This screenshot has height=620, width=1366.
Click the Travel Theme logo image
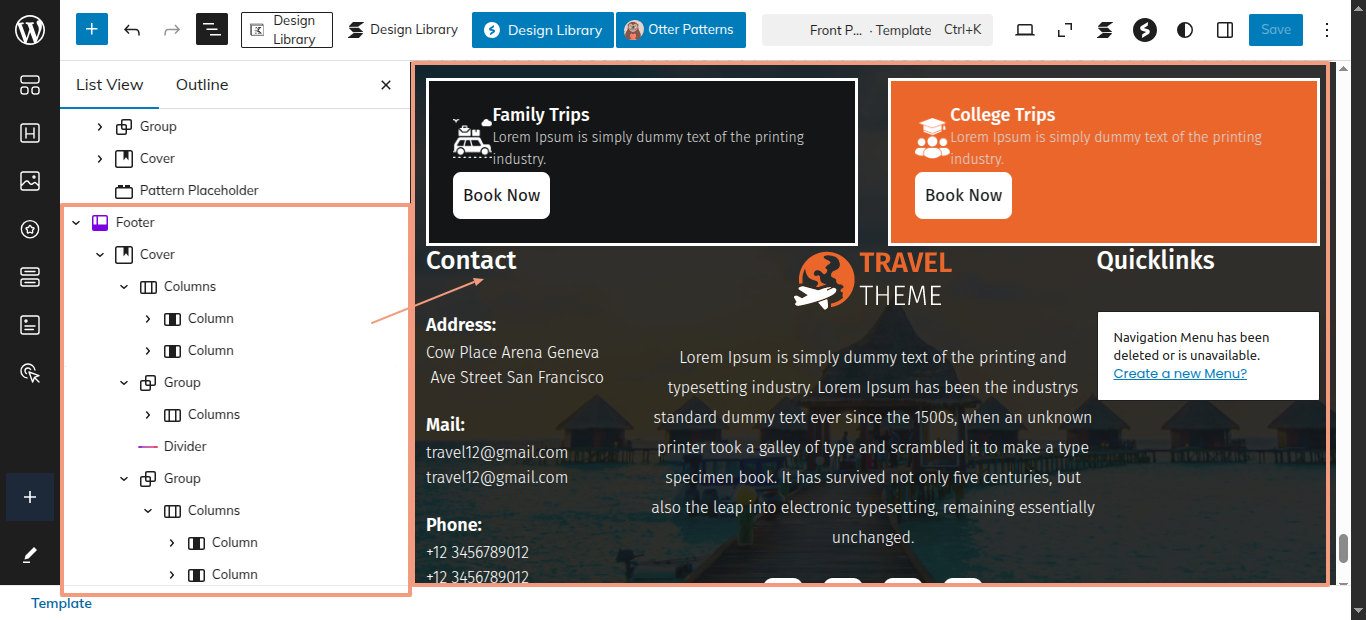pyautogui.click(x=872, y=280)
